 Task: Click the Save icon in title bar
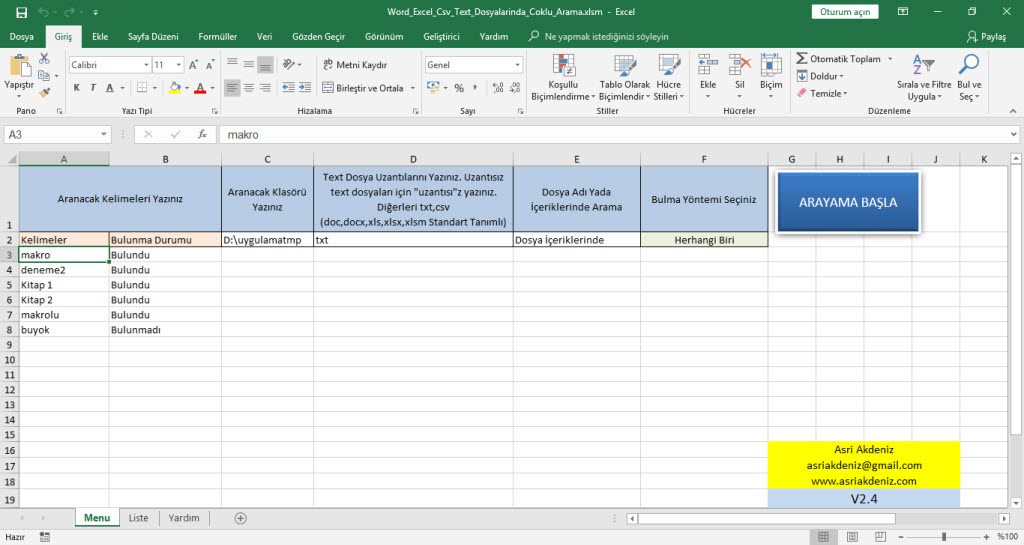tap(21, 12)
